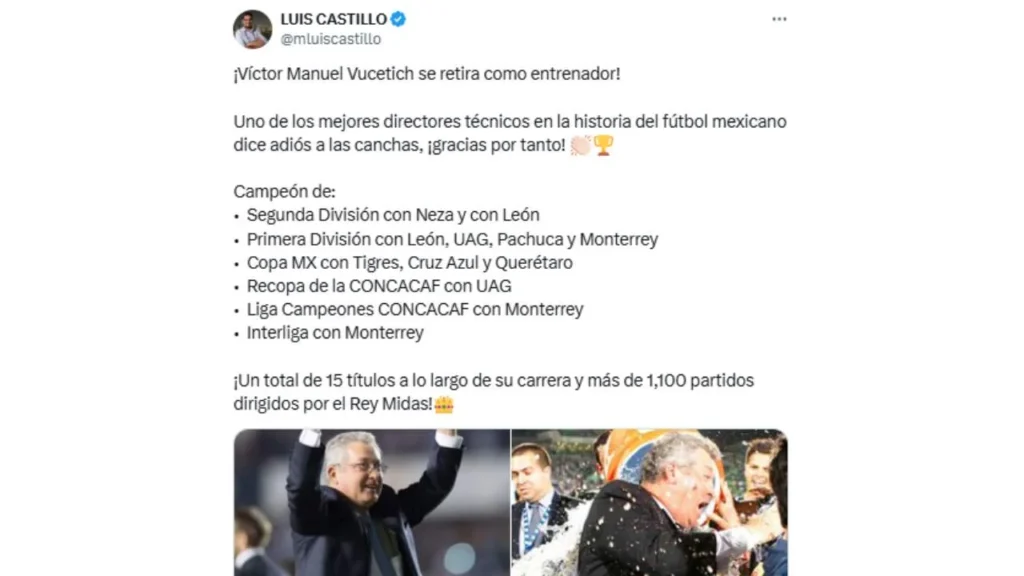
Task: Click the crown emoji after Rey Midas
Action: [x=444, y=405]
